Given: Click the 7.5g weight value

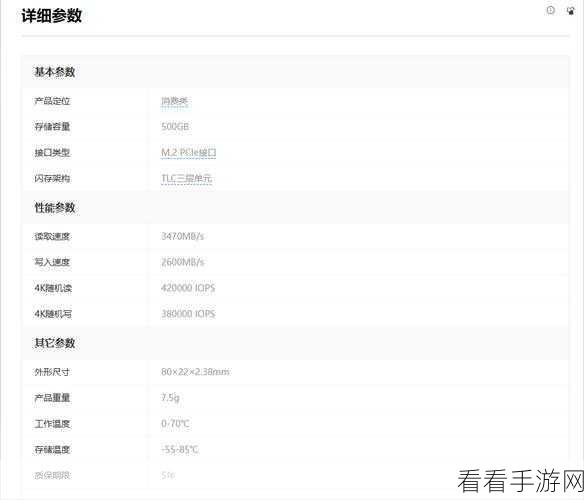Looking at the screenshot, I should pos(170,398).
